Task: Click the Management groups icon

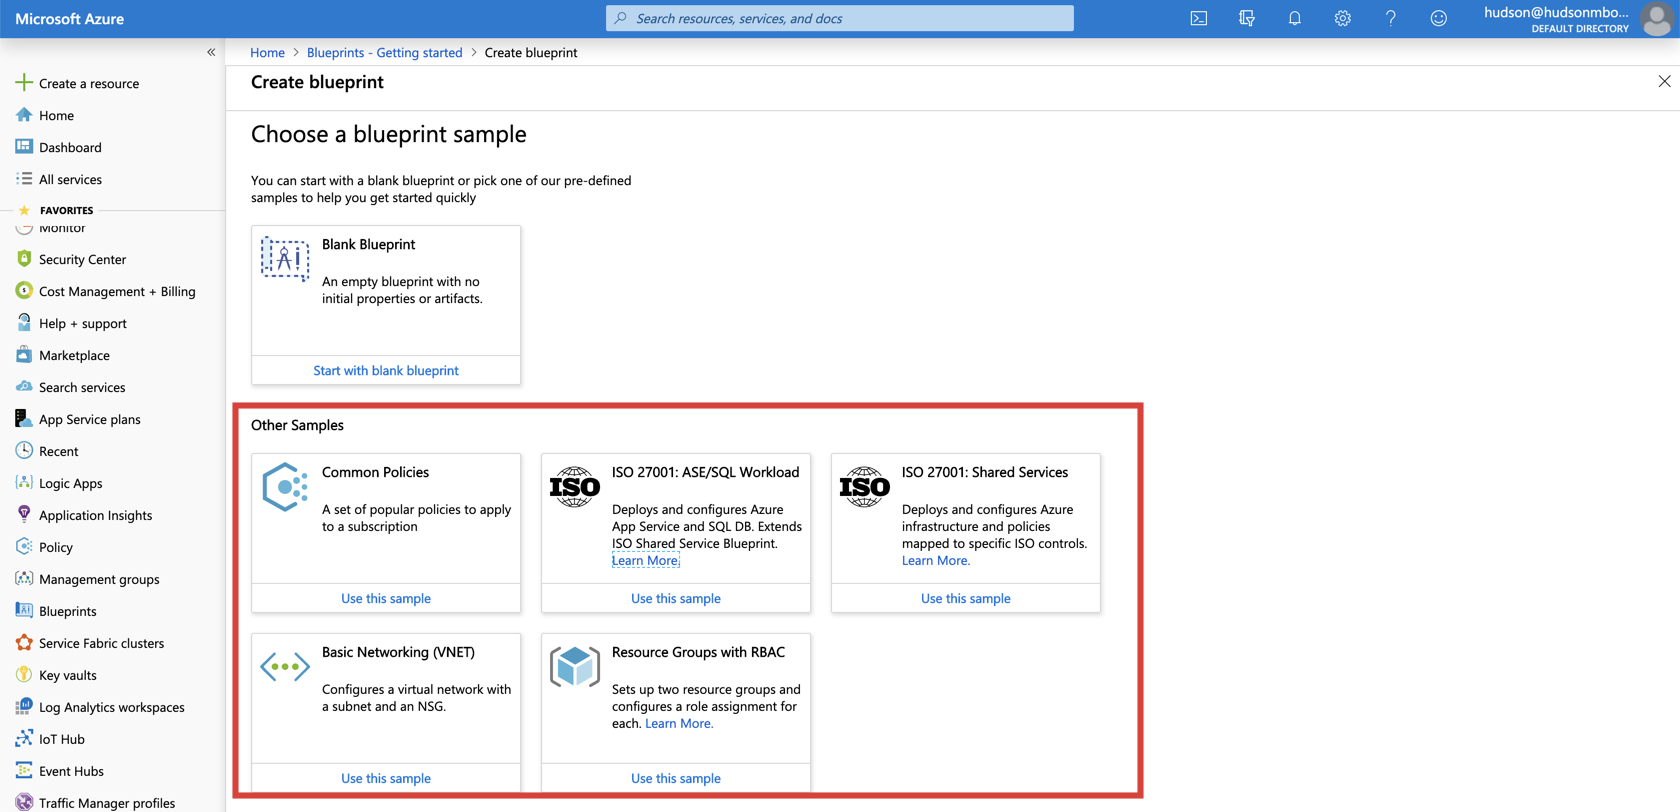Action: click(24, 579)
